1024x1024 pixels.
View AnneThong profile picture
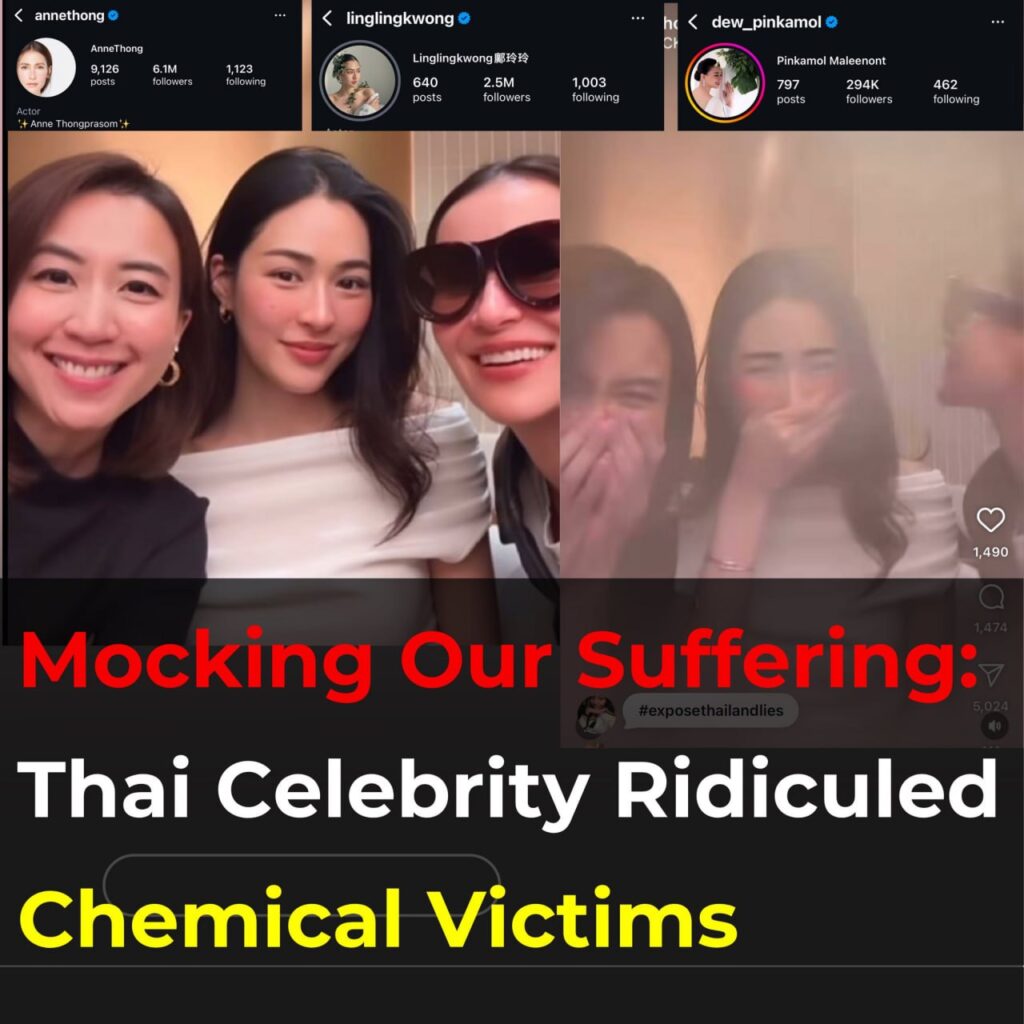(x=45, y=67)
